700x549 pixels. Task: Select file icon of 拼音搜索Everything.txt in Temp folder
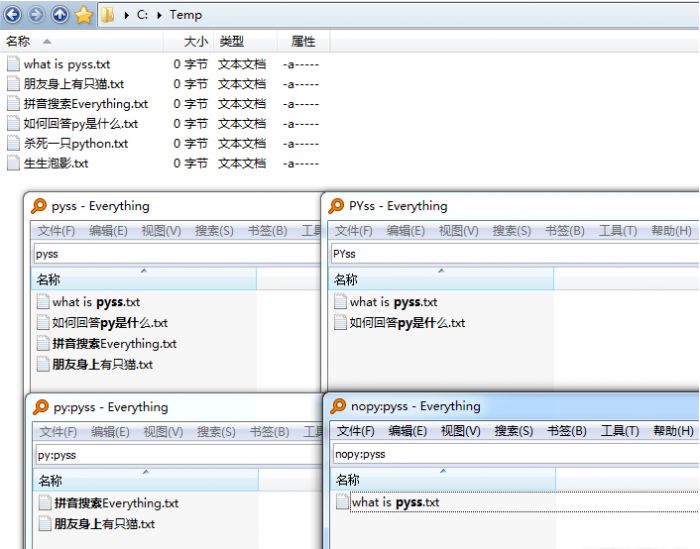[x=13, y=104]
